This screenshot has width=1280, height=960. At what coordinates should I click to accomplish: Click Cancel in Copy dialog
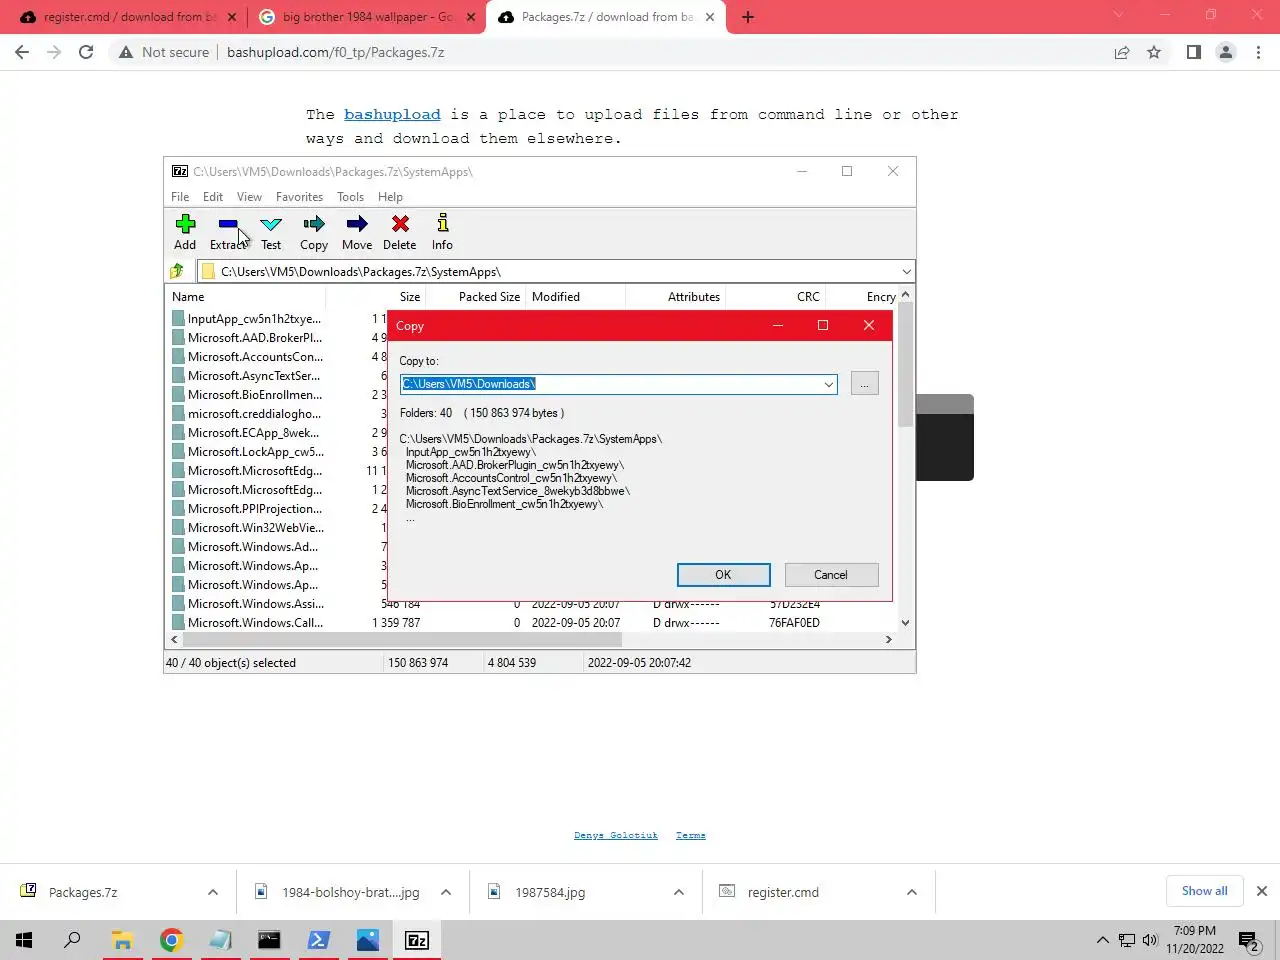831,575
